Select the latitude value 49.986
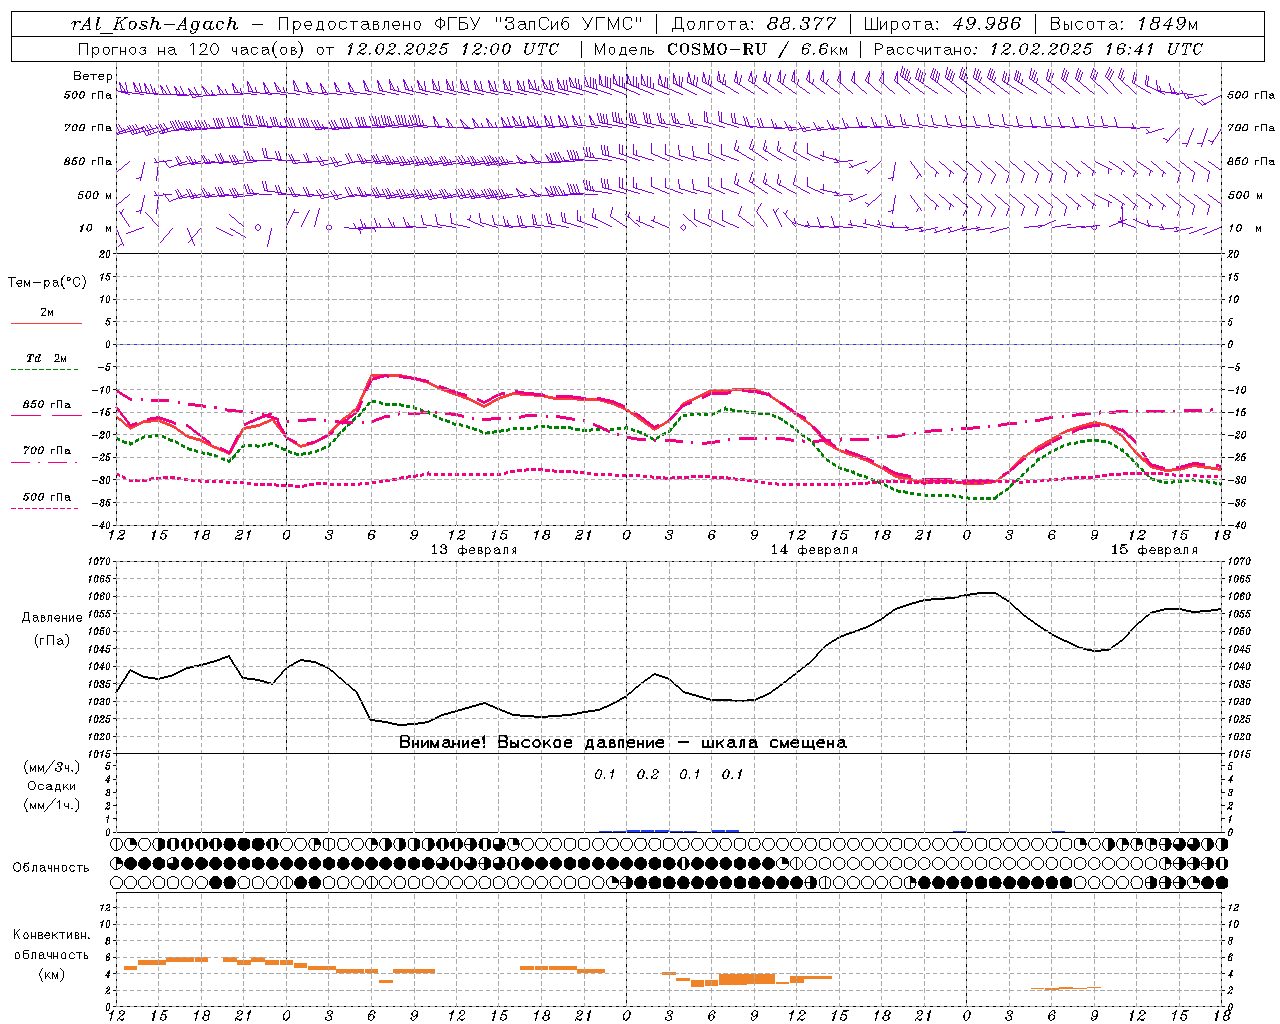 (x=986, y=24)
